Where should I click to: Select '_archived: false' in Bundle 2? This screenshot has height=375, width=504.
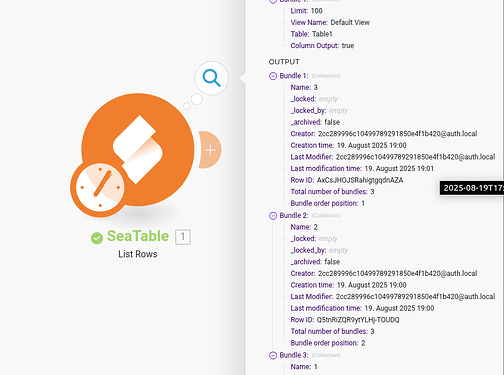pyautogui.click(x=315, y=262)
